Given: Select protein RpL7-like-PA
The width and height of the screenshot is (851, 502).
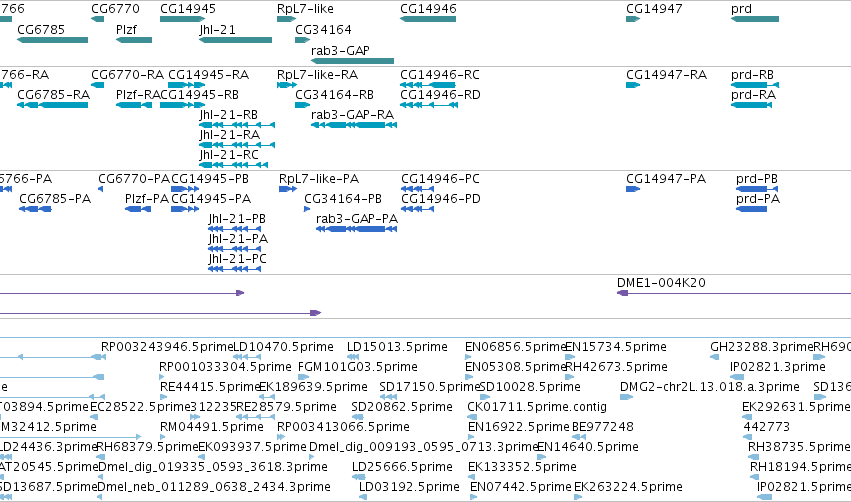Looking at the screenshot, I should point(319,179).
